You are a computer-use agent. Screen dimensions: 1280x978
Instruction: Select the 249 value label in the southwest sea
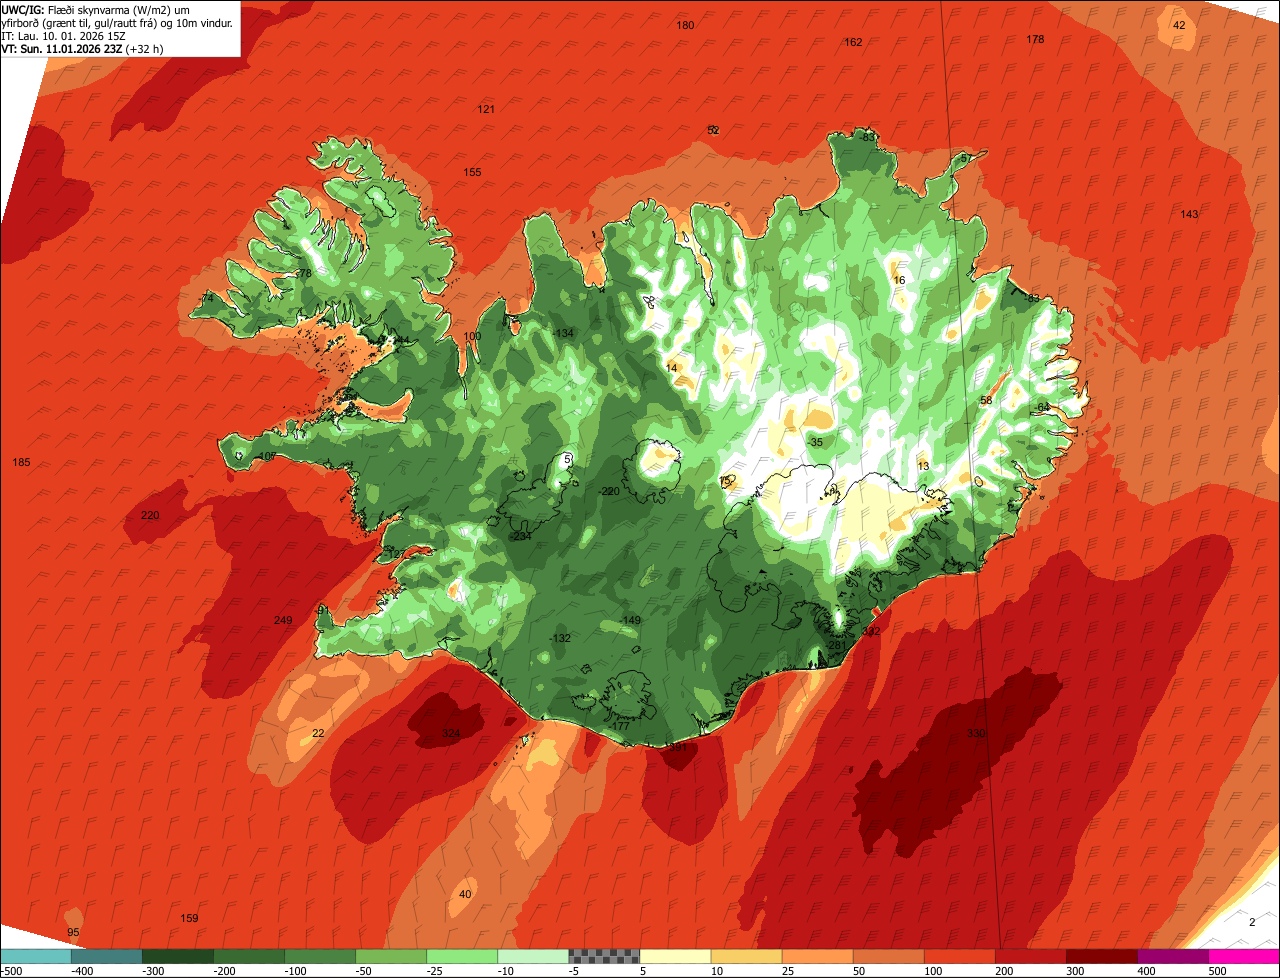[283, 620]
